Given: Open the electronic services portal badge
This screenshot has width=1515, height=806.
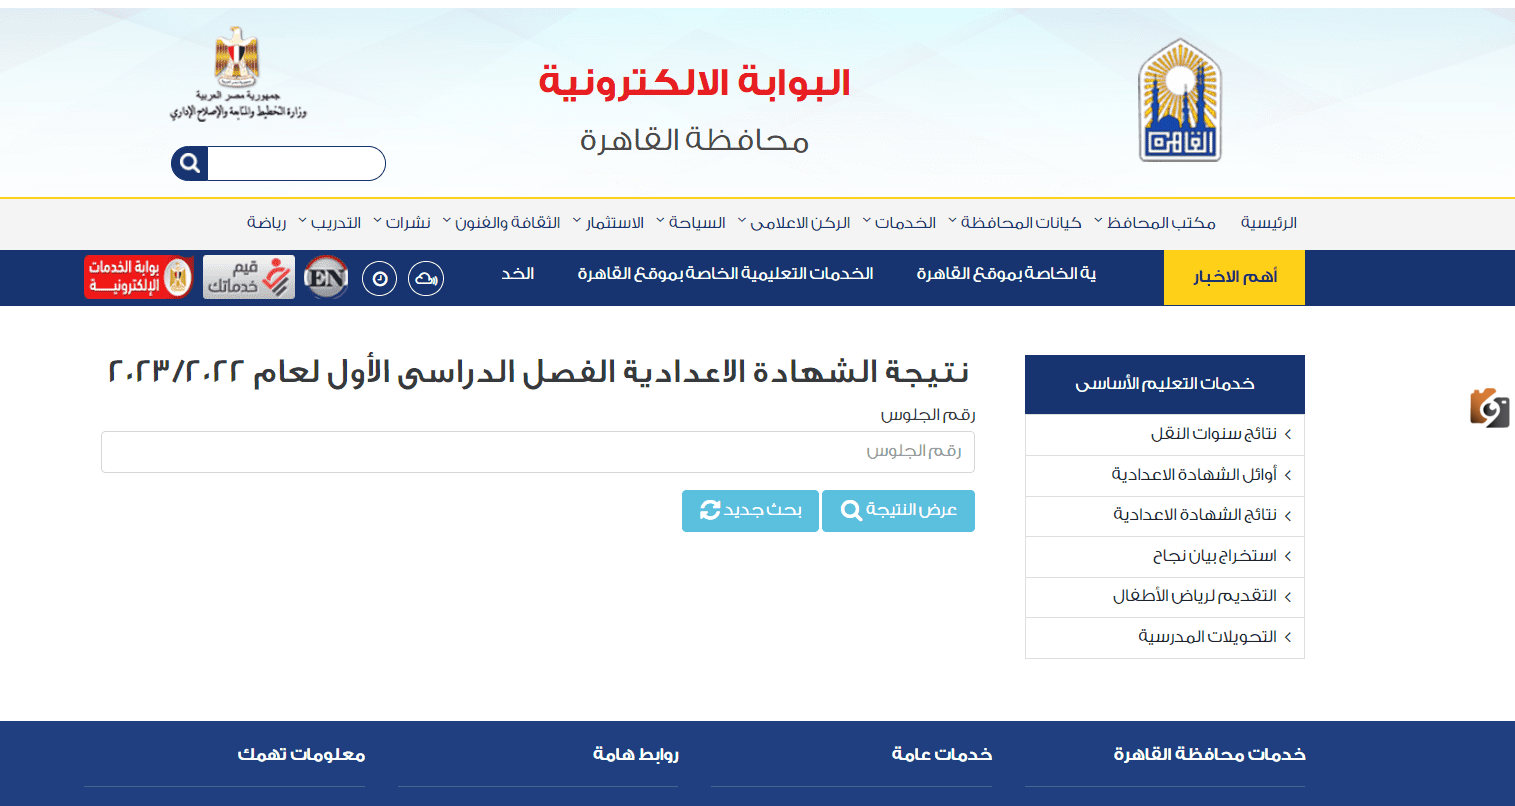Looking at the screenshot, I should point(137,278).
